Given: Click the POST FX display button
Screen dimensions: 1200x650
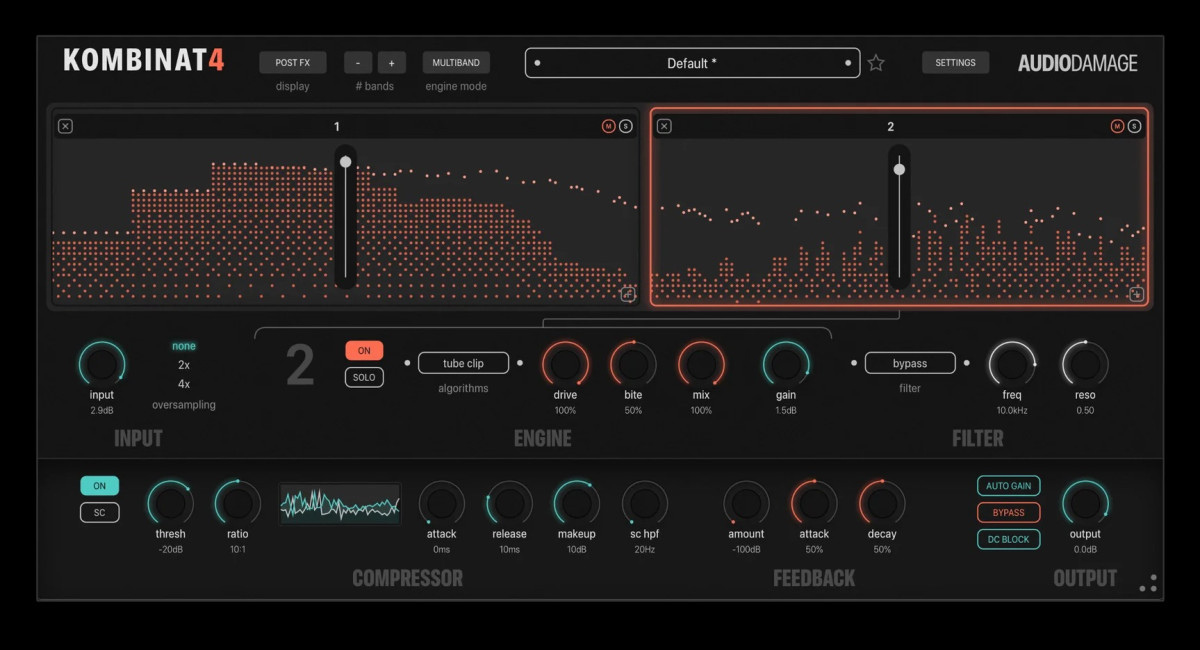Looking at the screenshot, I should (293, 63).
